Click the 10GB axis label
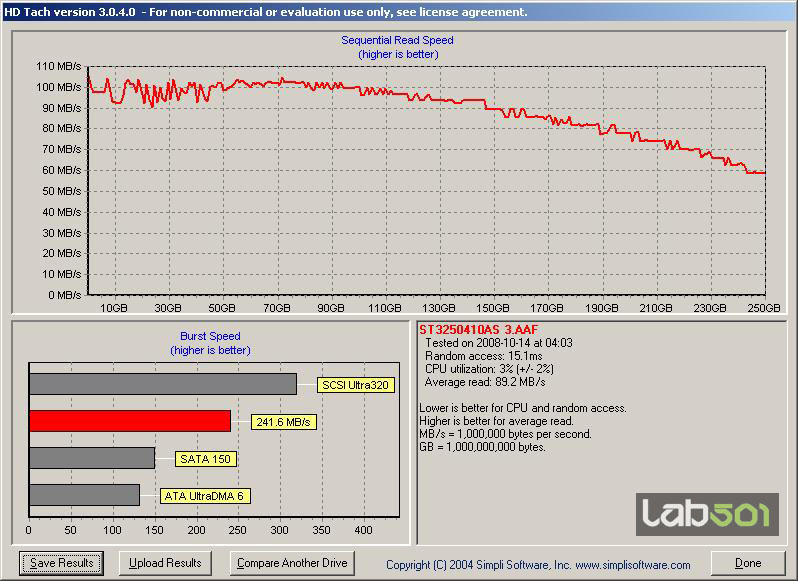The height and width of the screenshot is (581, 798). (113, 308)
